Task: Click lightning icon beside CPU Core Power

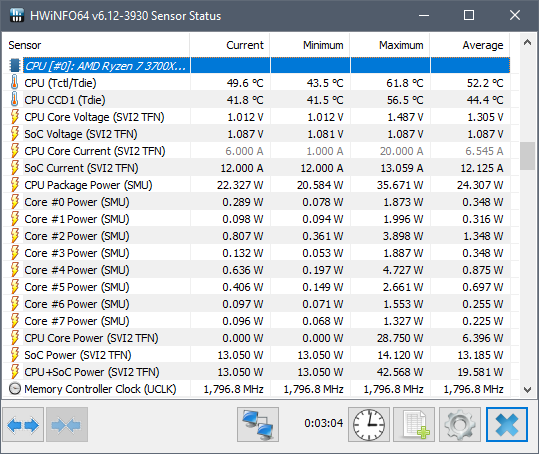Action: (14, 338)
